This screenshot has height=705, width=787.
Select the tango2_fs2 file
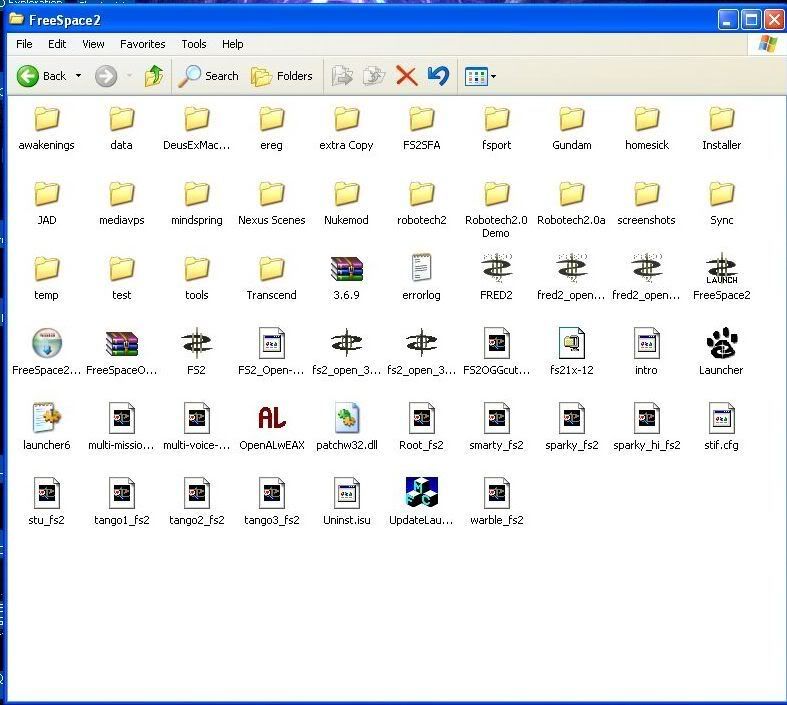[196, 502]
